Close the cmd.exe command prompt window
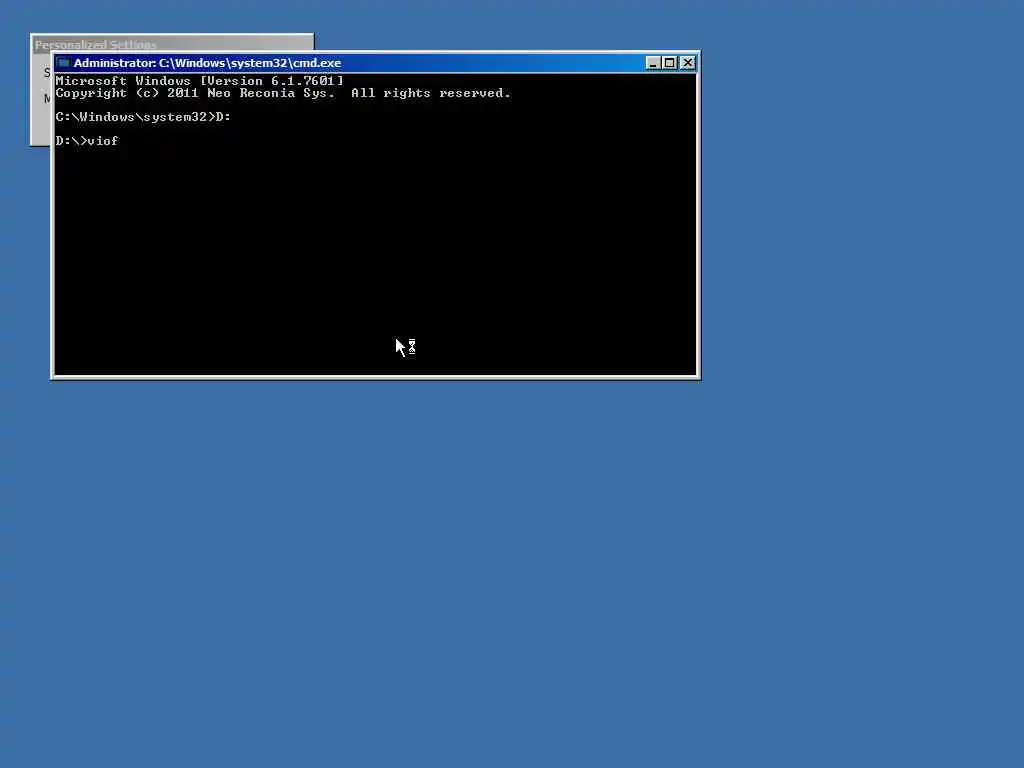1024x768 pixels. click(688, 63)
